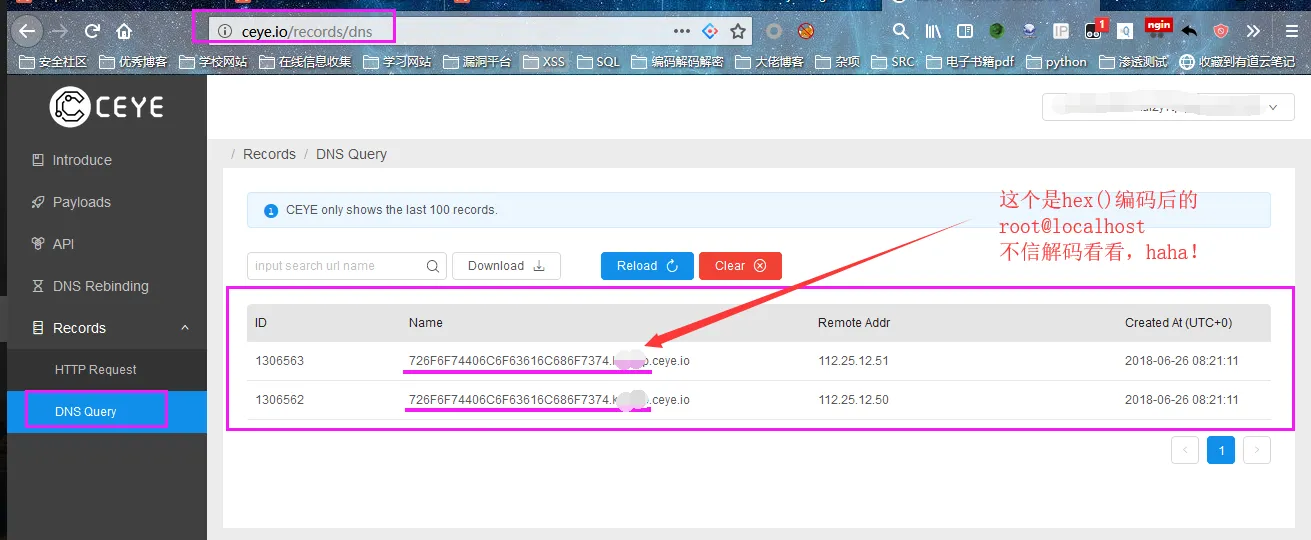
Task: Click the Name column header
Action: click(425, 323)
